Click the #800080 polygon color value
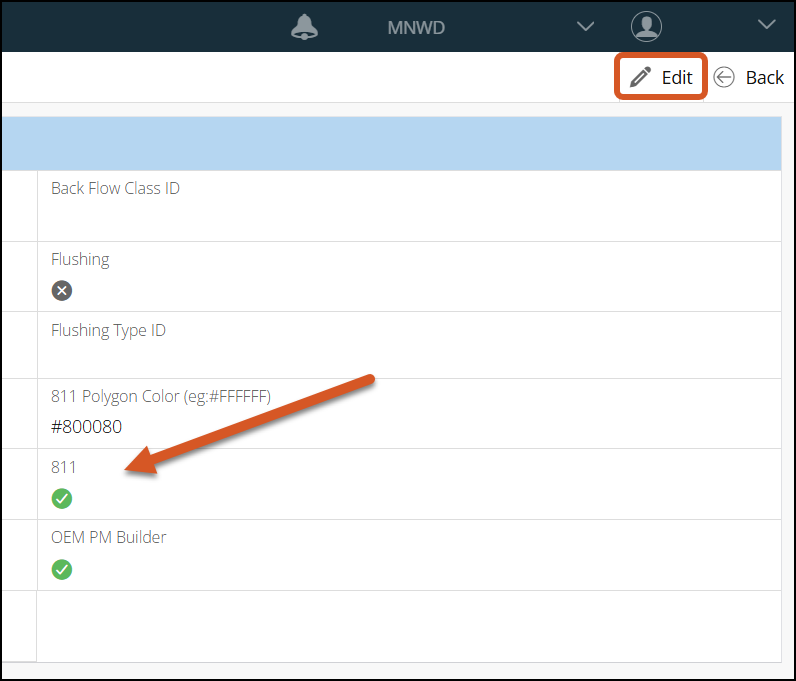The height and width of the screenshot is (681, 796). click(x=87, y=427)
